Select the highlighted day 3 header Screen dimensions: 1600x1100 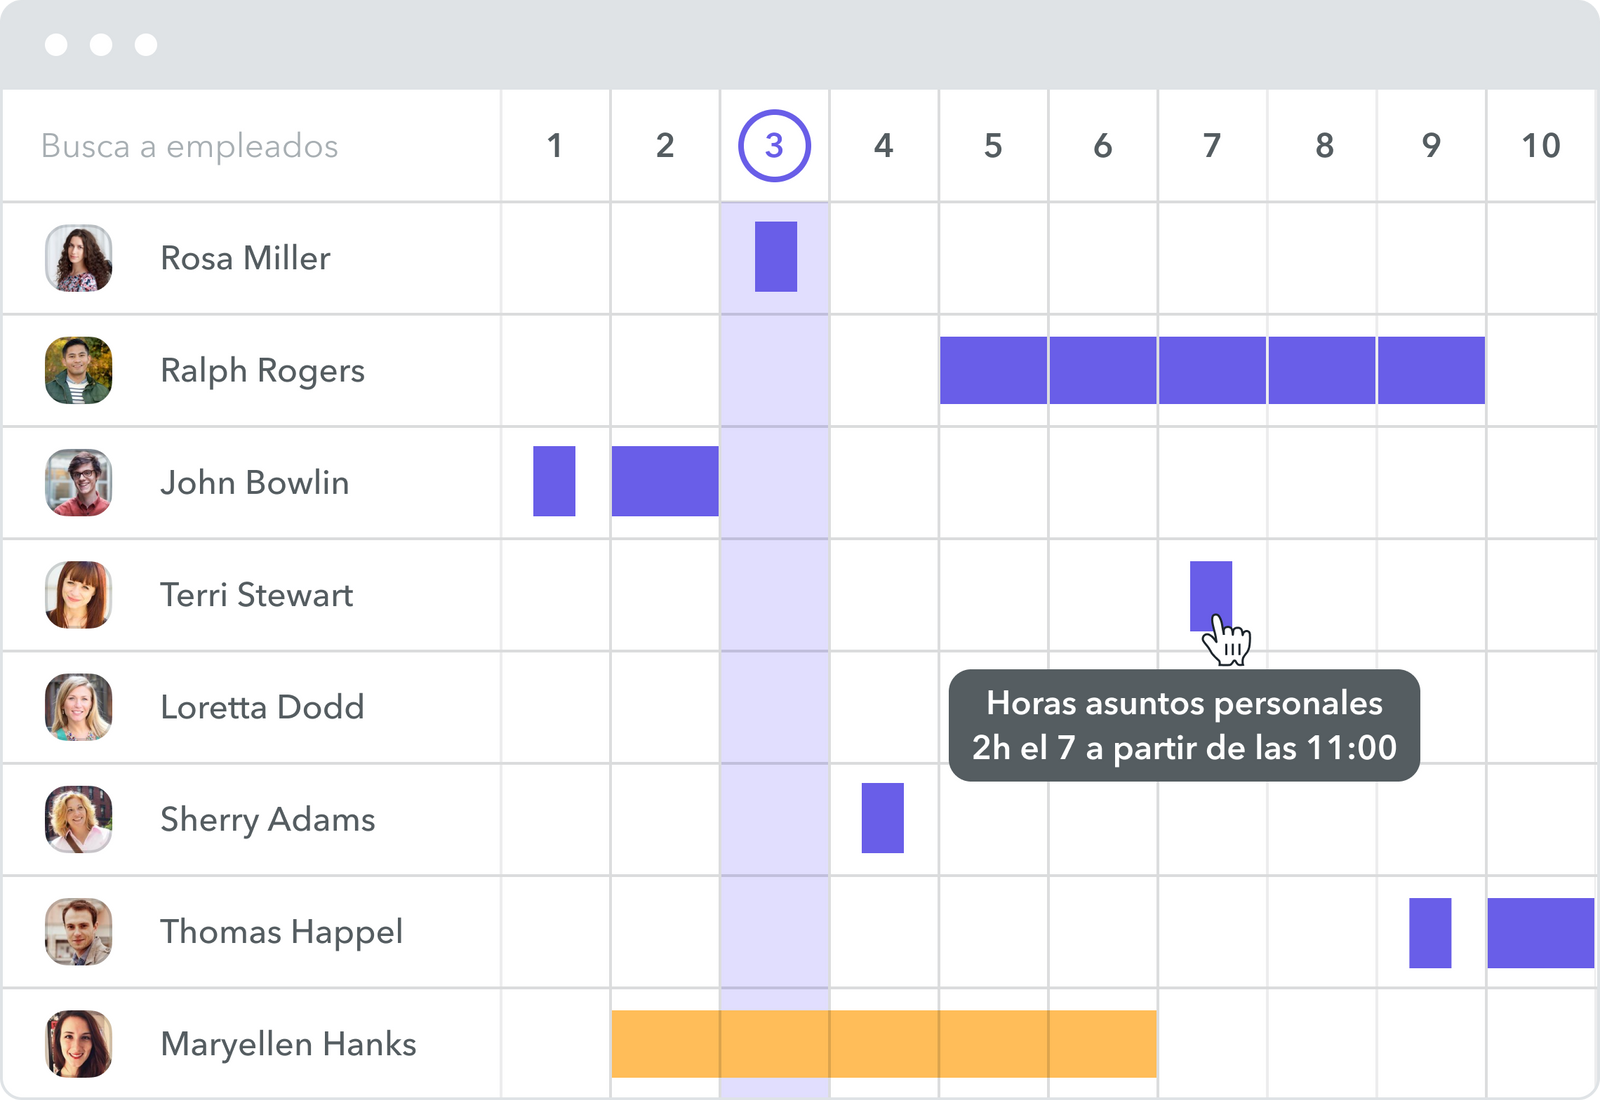click(774, 146)
